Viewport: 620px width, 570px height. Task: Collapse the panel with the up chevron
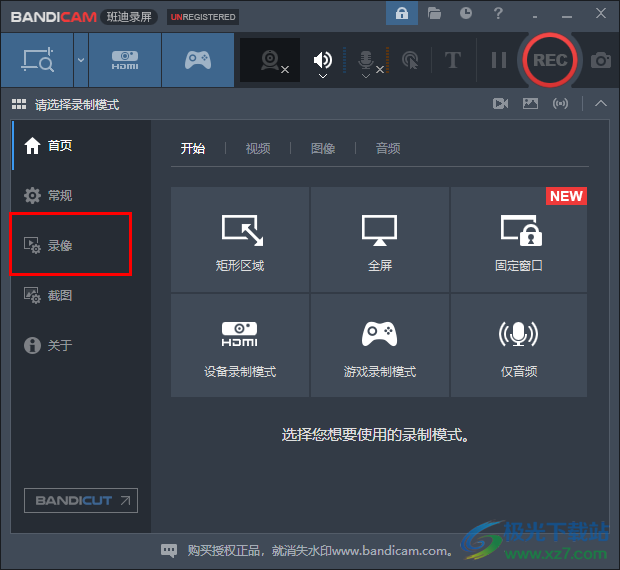[601, 104]
